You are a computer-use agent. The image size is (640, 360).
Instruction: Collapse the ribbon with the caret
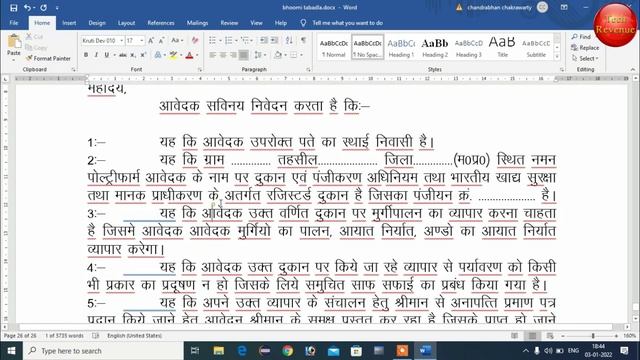633,70
